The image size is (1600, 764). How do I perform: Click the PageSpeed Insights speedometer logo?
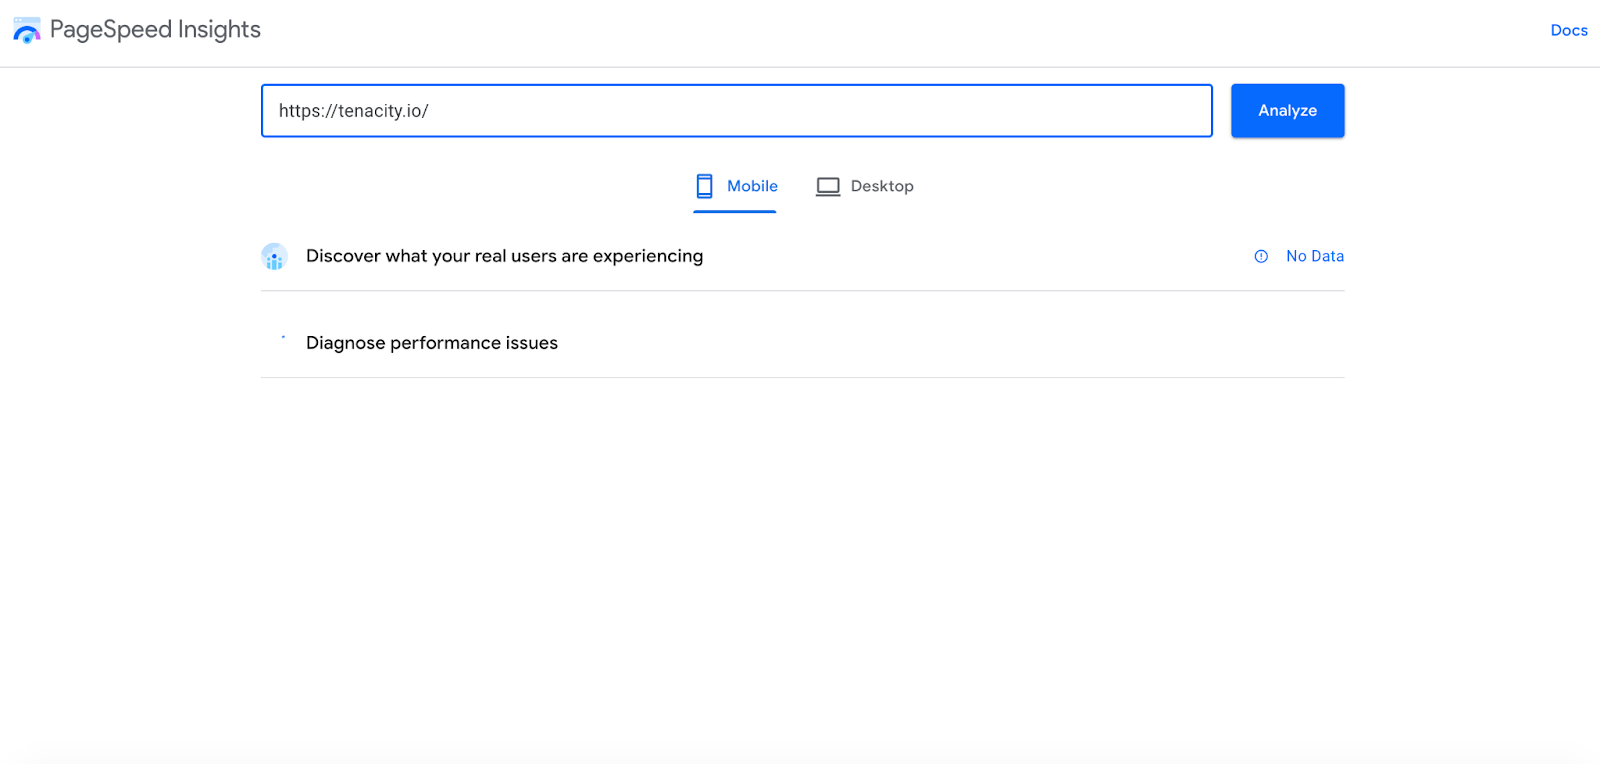pos(27,30)
